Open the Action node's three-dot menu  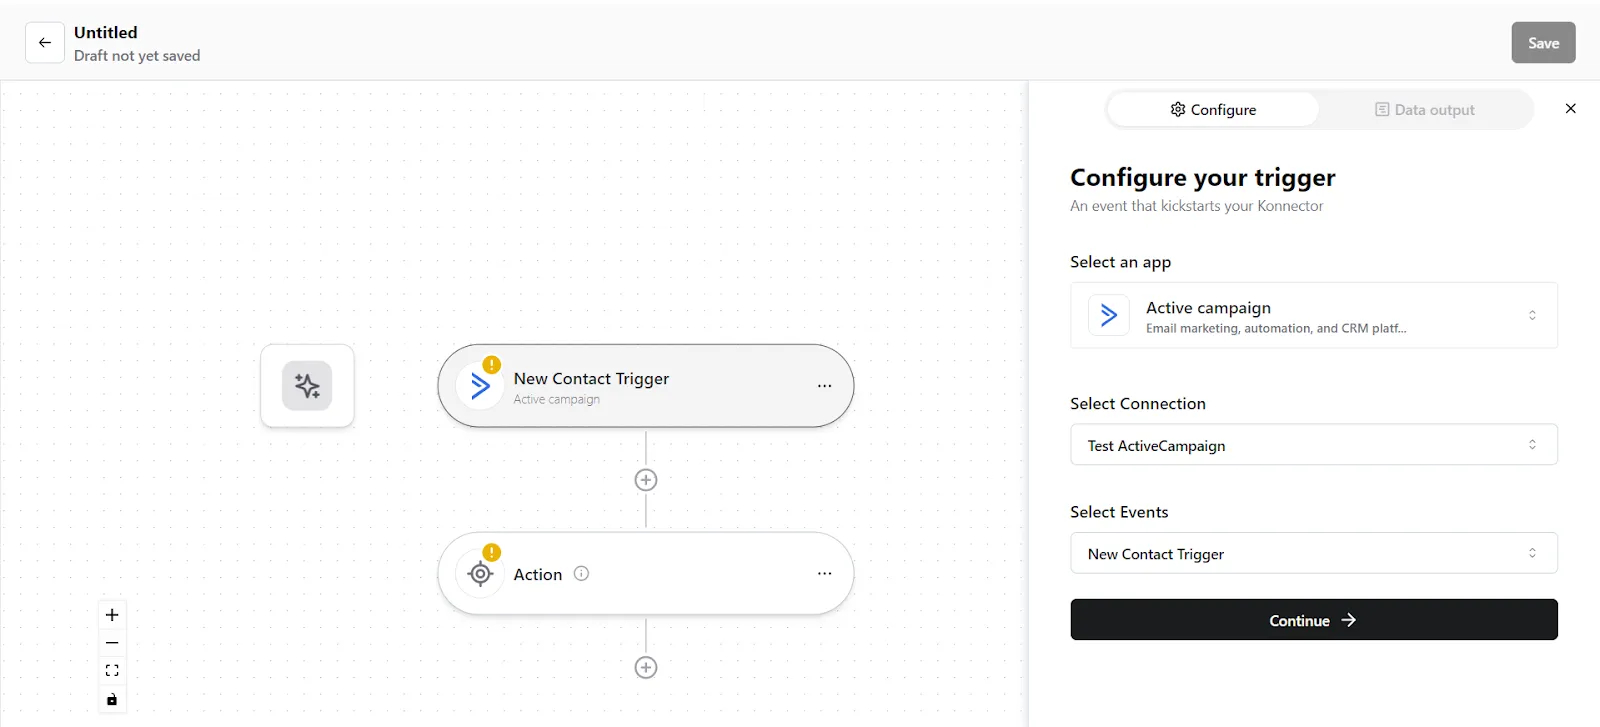[824, 574]
